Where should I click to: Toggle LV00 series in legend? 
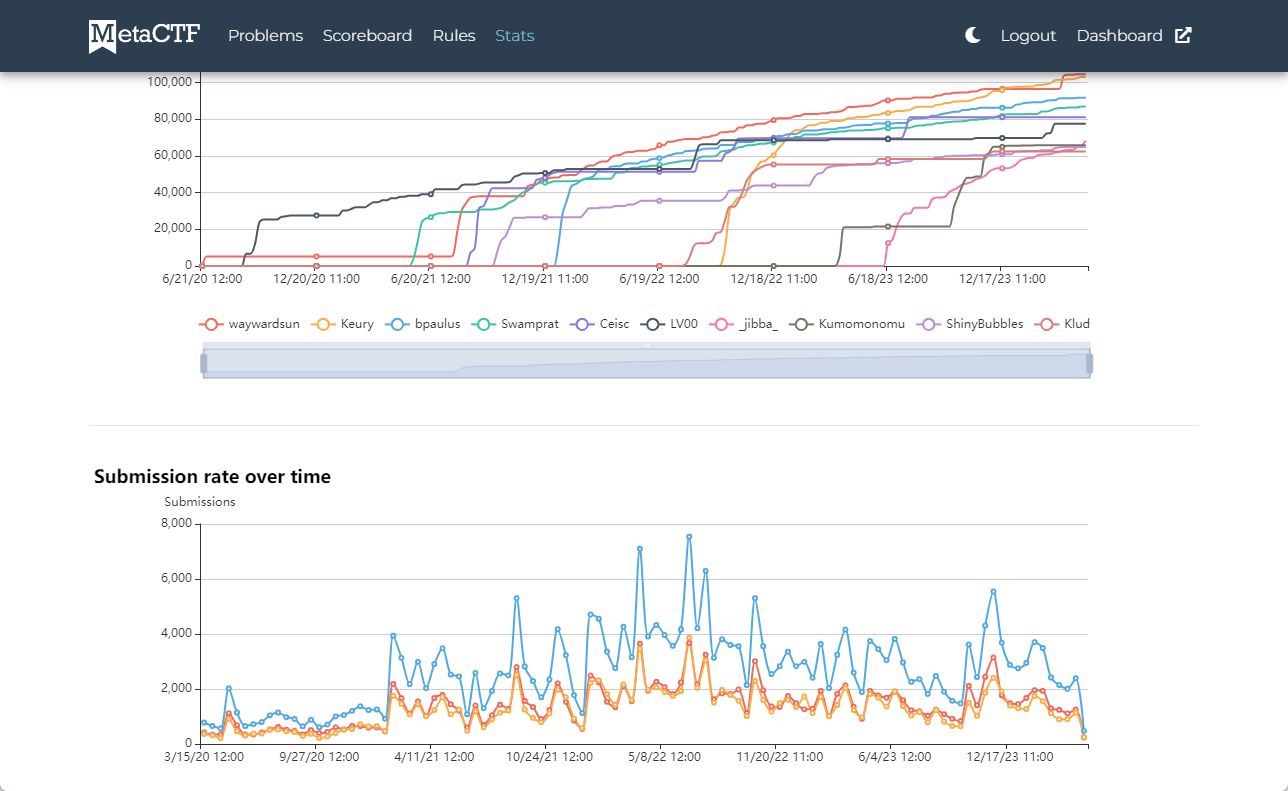pos(670,324)
